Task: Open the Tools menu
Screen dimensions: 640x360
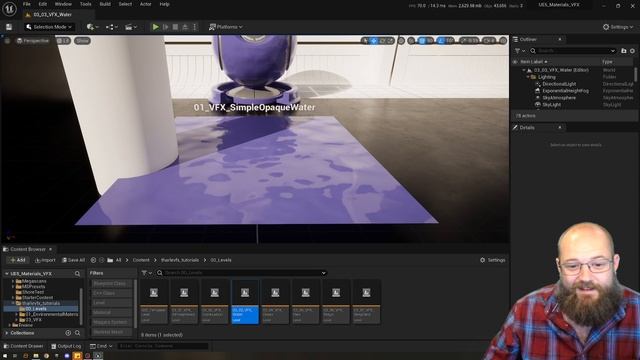Action: click(85, 4)
